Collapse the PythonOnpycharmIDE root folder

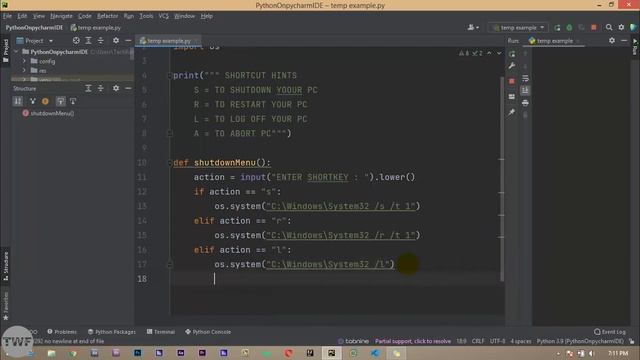coord(16,52)
